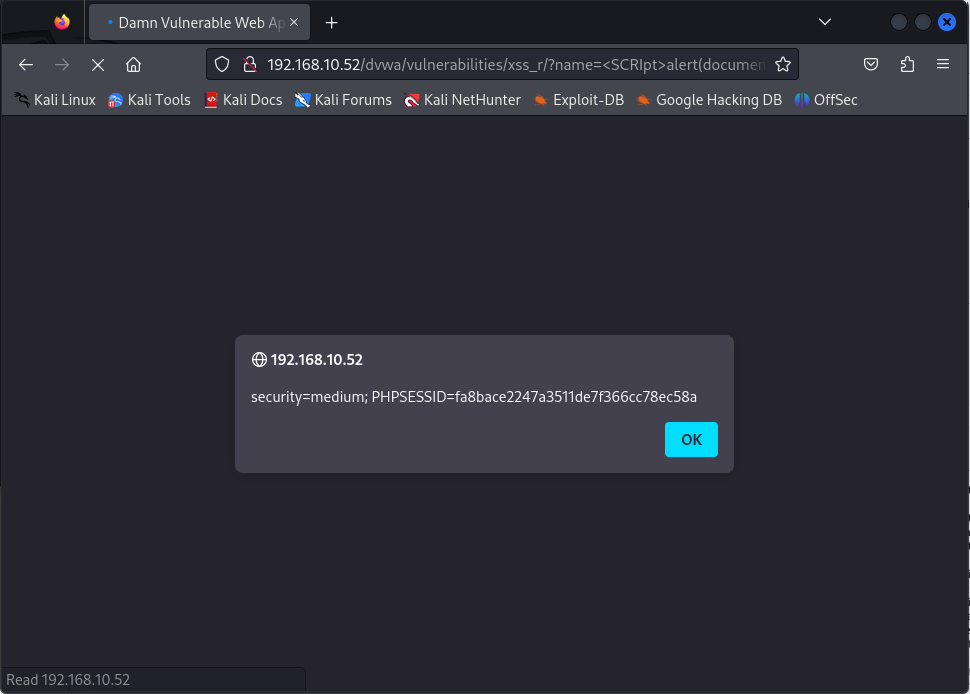Click the Read 192.168.10.52 status text

(x=68, y=680)
